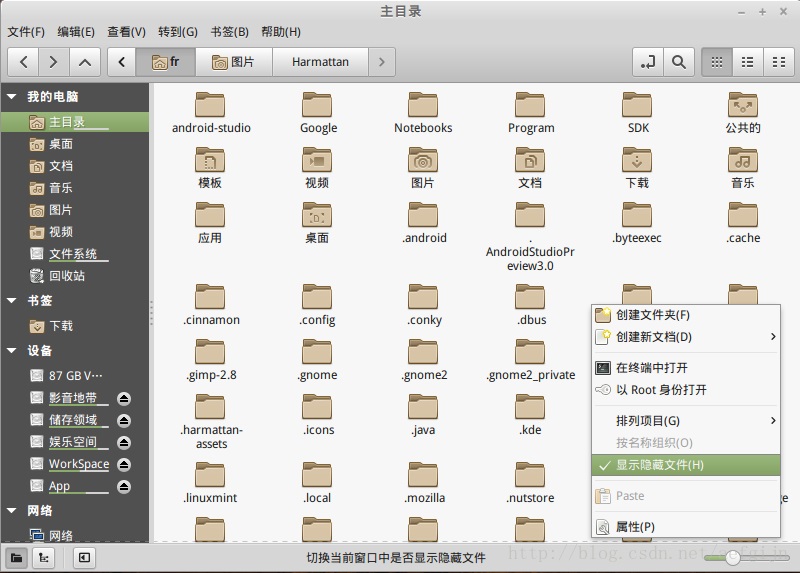Hide the sidebar using the bottom-bar icon
This screenshot has height=573, width=800.
tap(84, 557)
